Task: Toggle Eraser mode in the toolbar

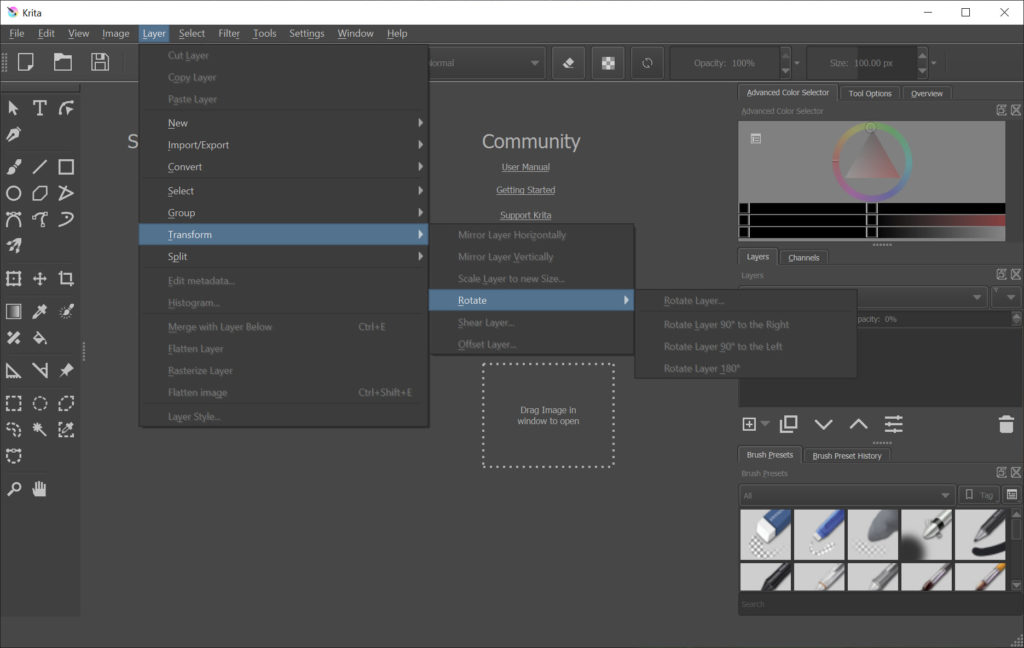Action: point(568,63)
